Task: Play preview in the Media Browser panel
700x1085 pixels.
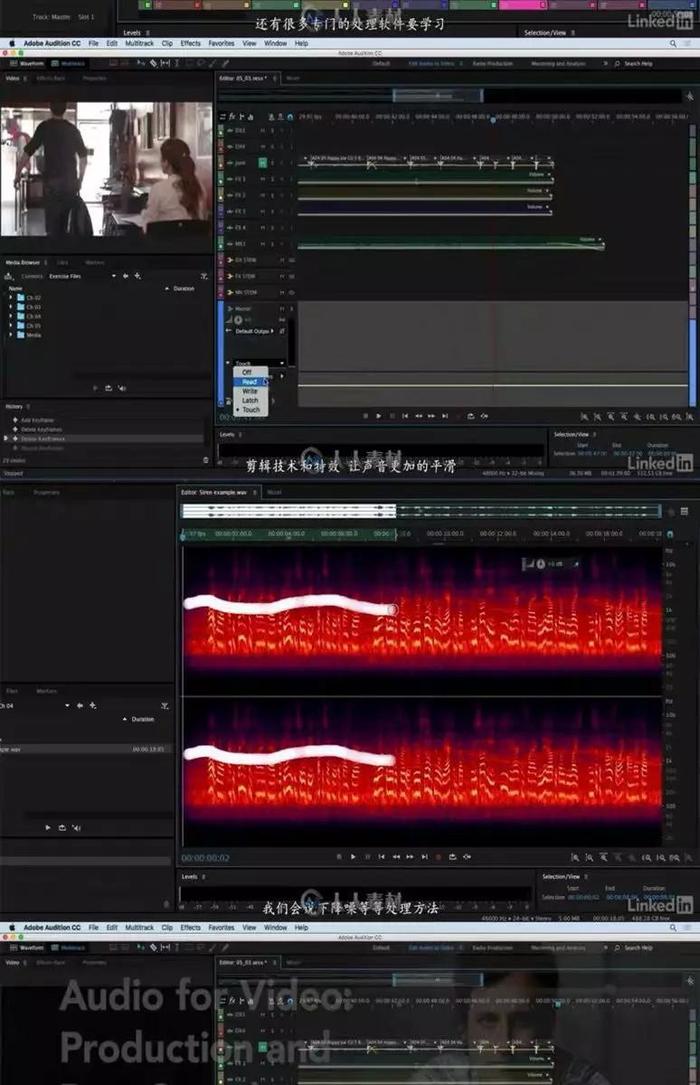Action: click(x=95, y=388)
